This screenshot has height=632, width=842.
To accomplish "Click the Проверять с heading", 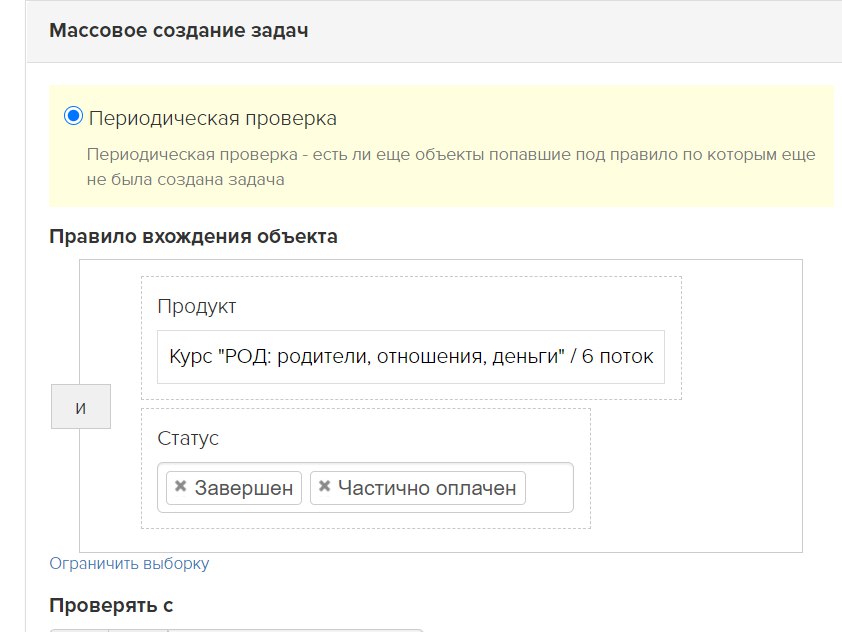I will tap(111, 605).
